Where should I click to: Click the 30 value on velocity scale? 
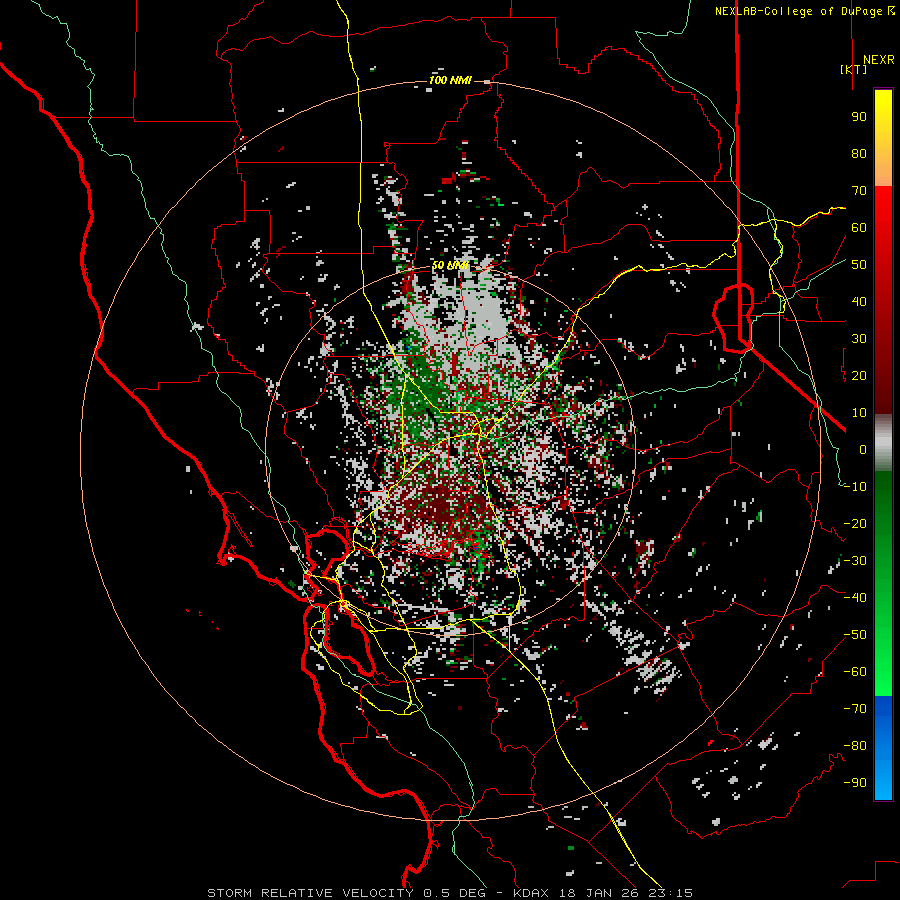(859, 339)
